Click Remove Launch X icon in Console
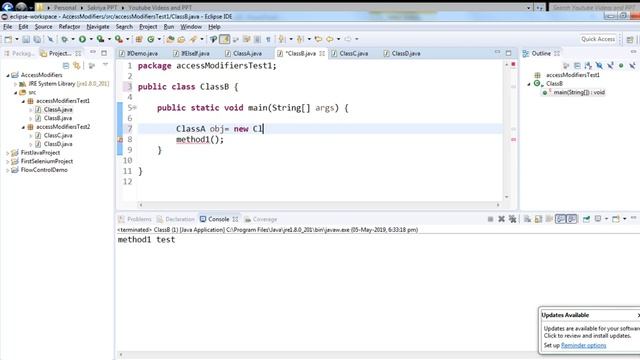Viewport: 640px width, 360px height. pyautogui.click(x=501, y=219)
